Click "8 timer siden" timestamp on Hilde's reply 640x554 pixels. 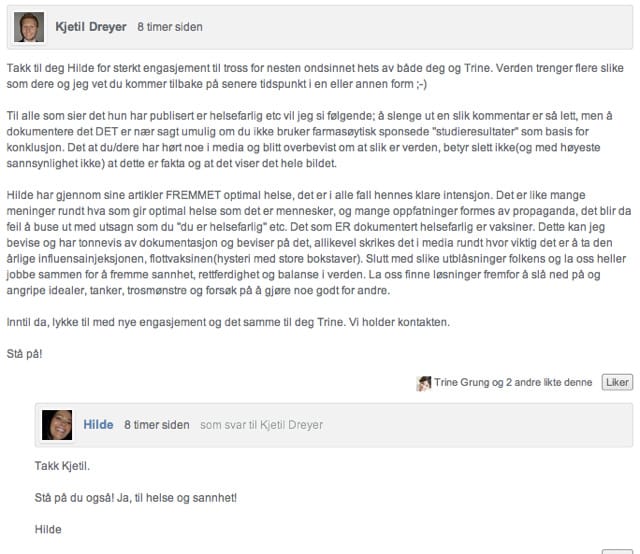coord(156,424)
